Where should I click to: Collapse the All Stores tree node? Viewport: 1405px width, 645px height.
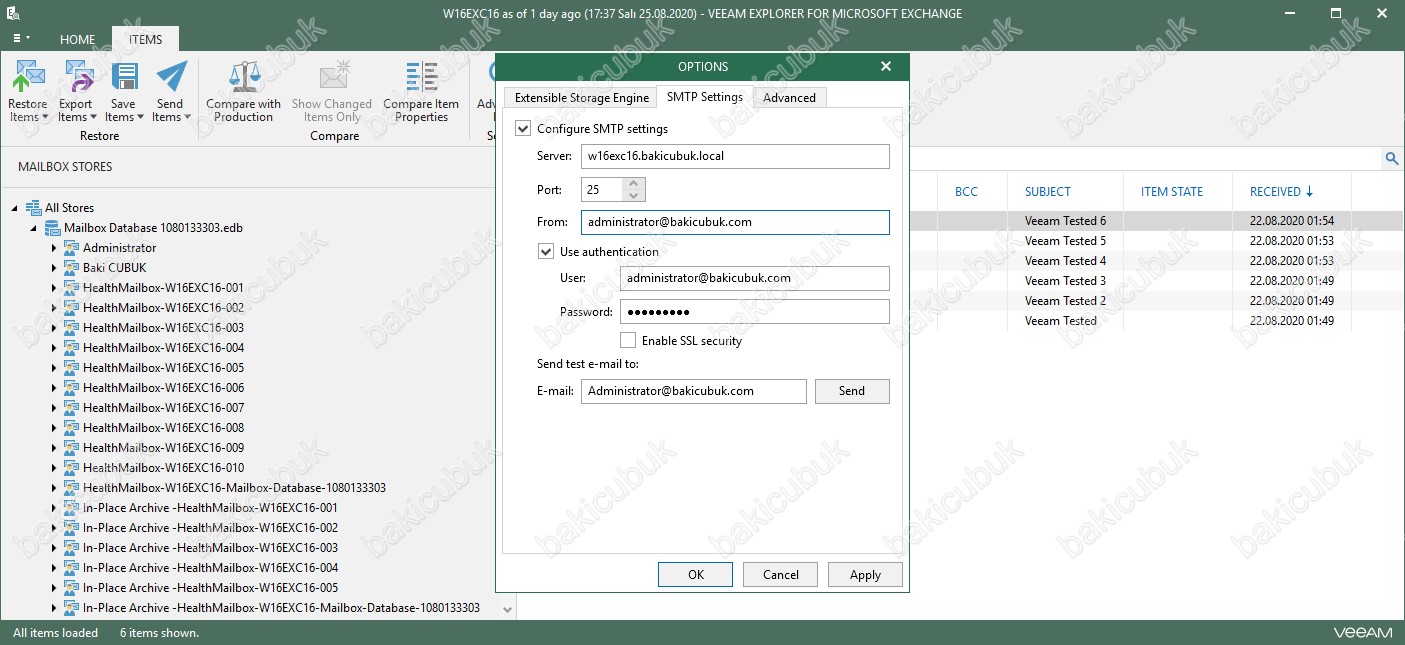click(15, 208)
